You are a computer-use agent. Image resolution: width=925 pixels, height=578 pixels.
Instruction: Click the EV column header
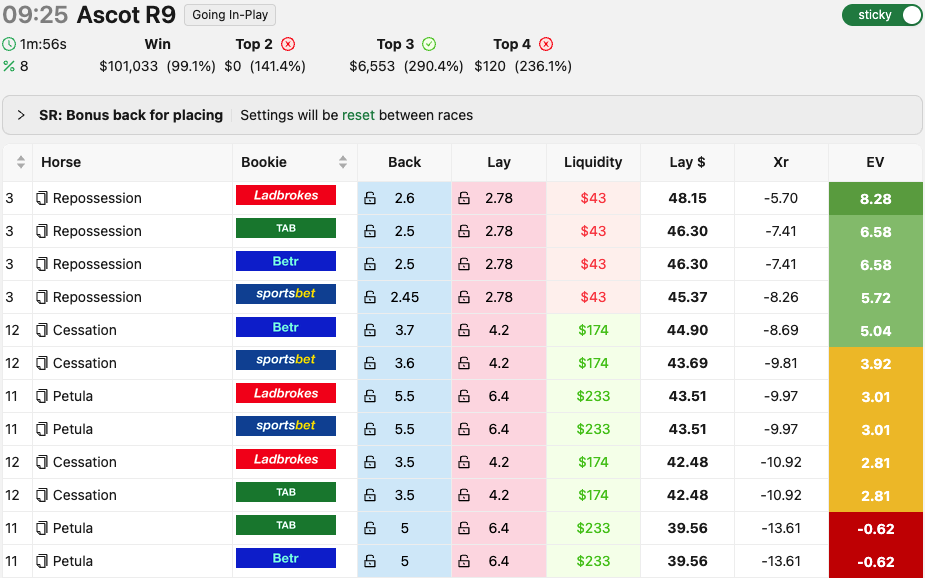(875, 162)
